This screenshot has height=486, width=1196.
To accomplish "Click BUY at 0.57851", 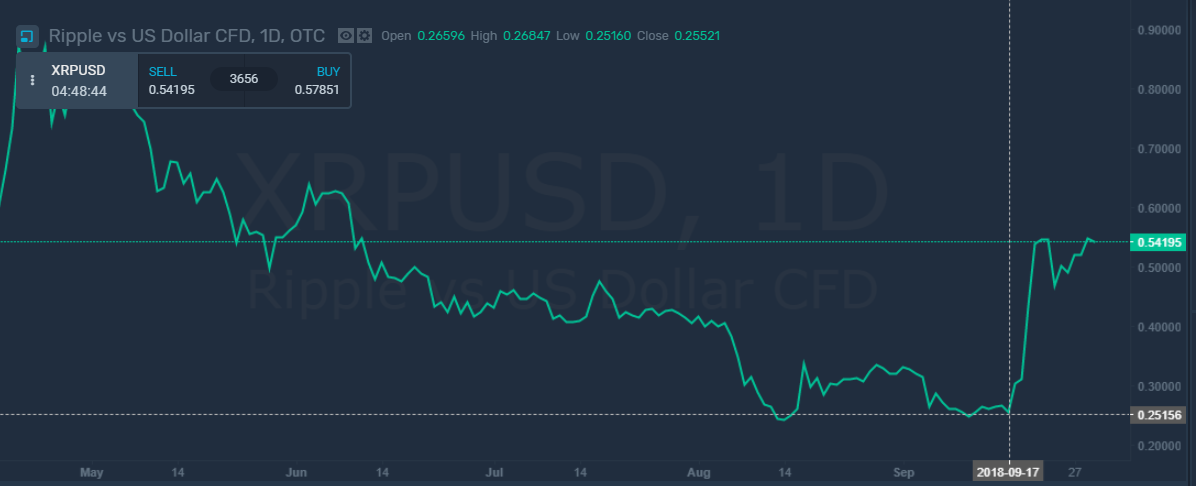I will point(317,81).
